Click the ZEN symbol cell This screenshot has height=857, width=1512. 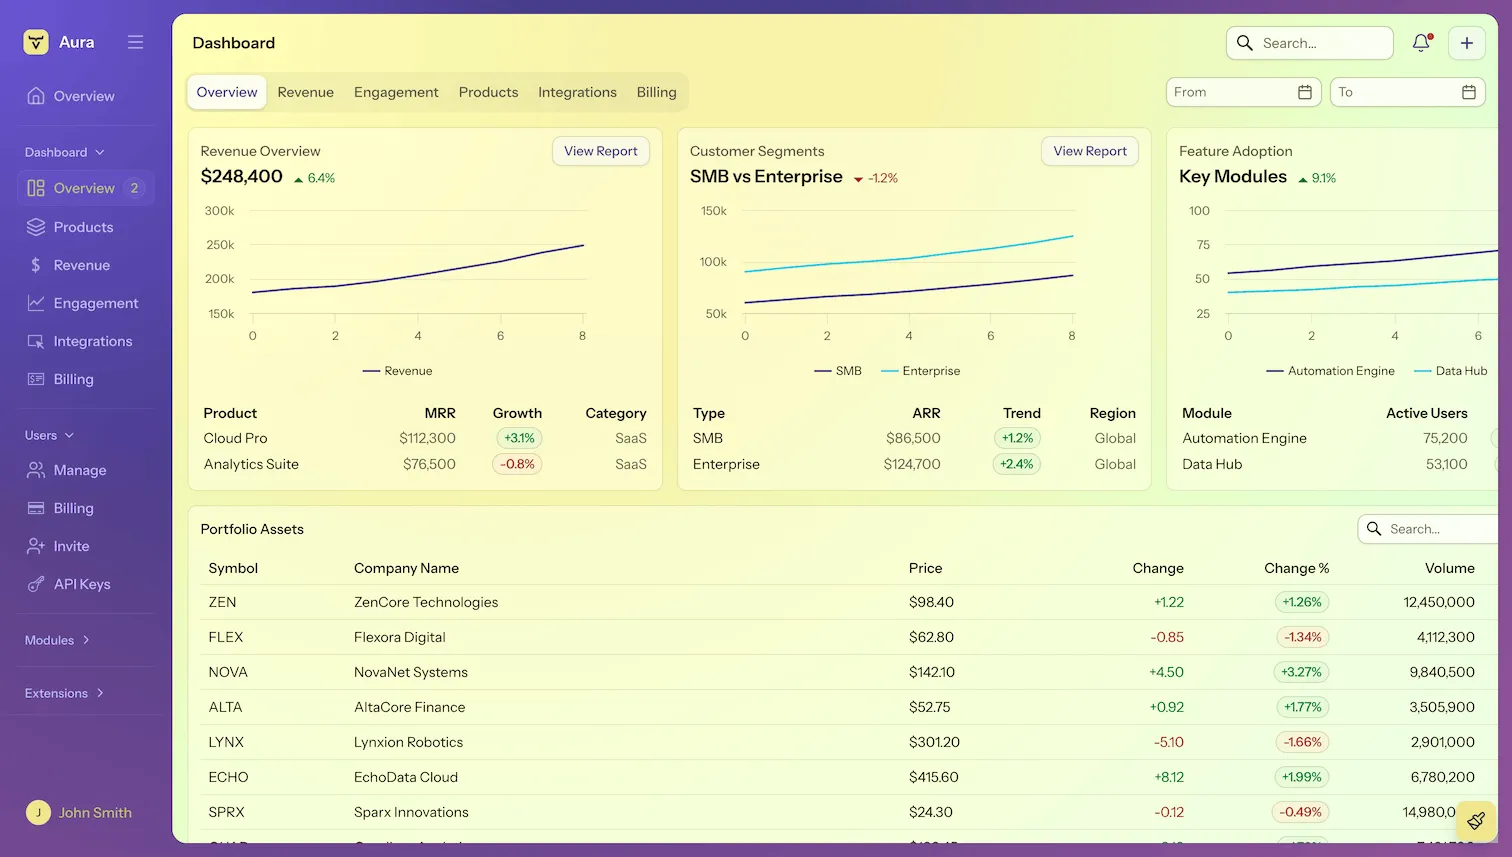pos(222,602)
